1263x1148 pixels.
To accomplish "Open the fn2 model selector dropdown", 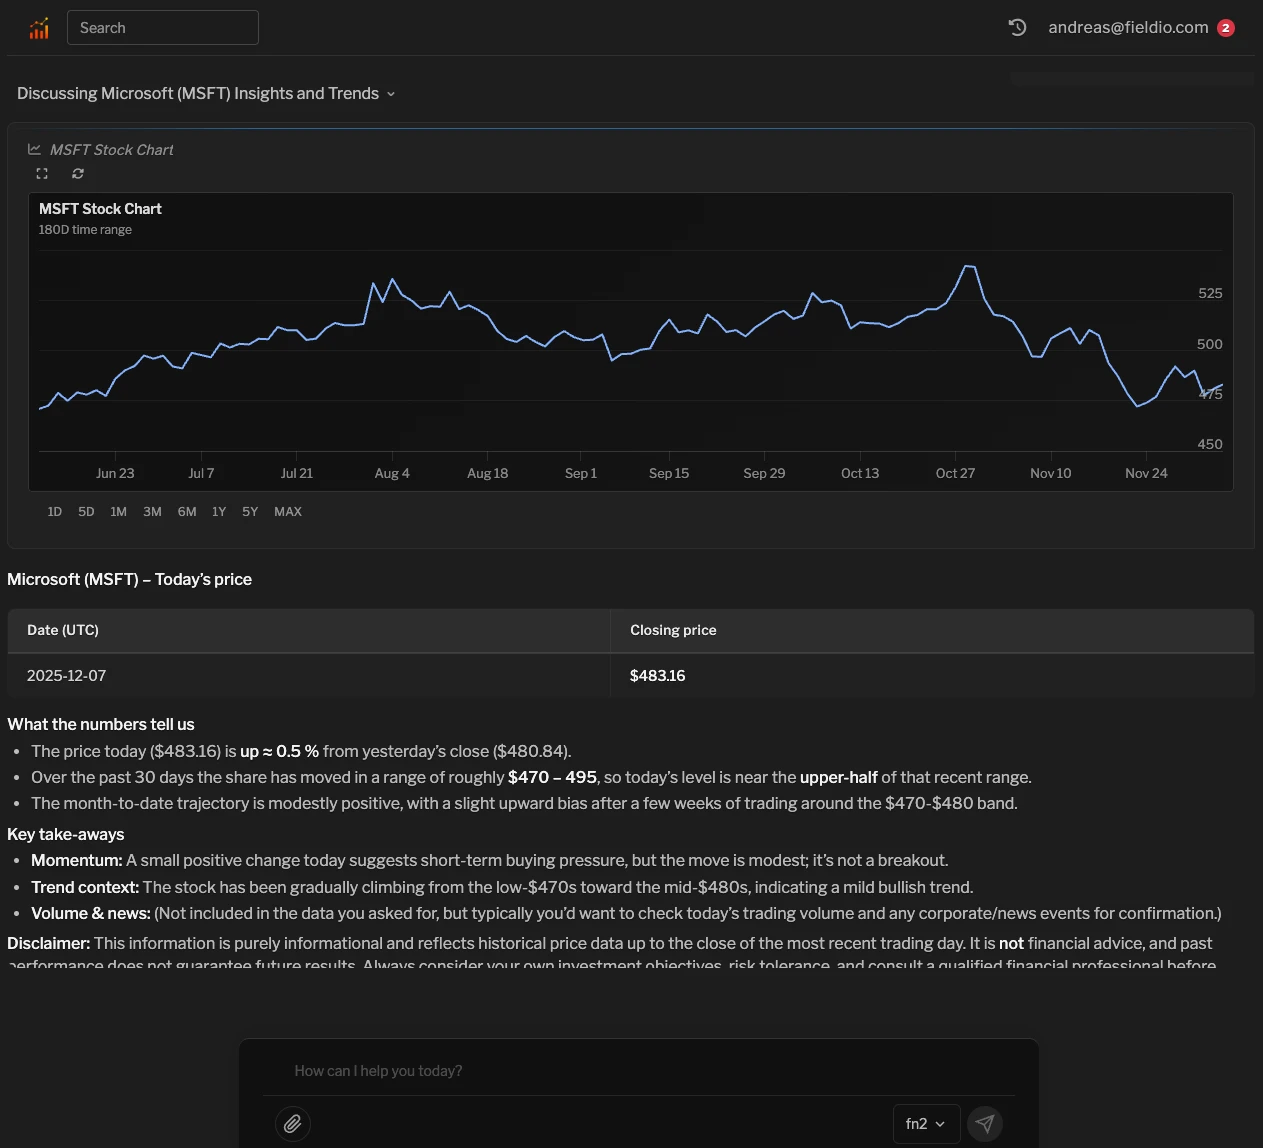I will [925, 1123].
